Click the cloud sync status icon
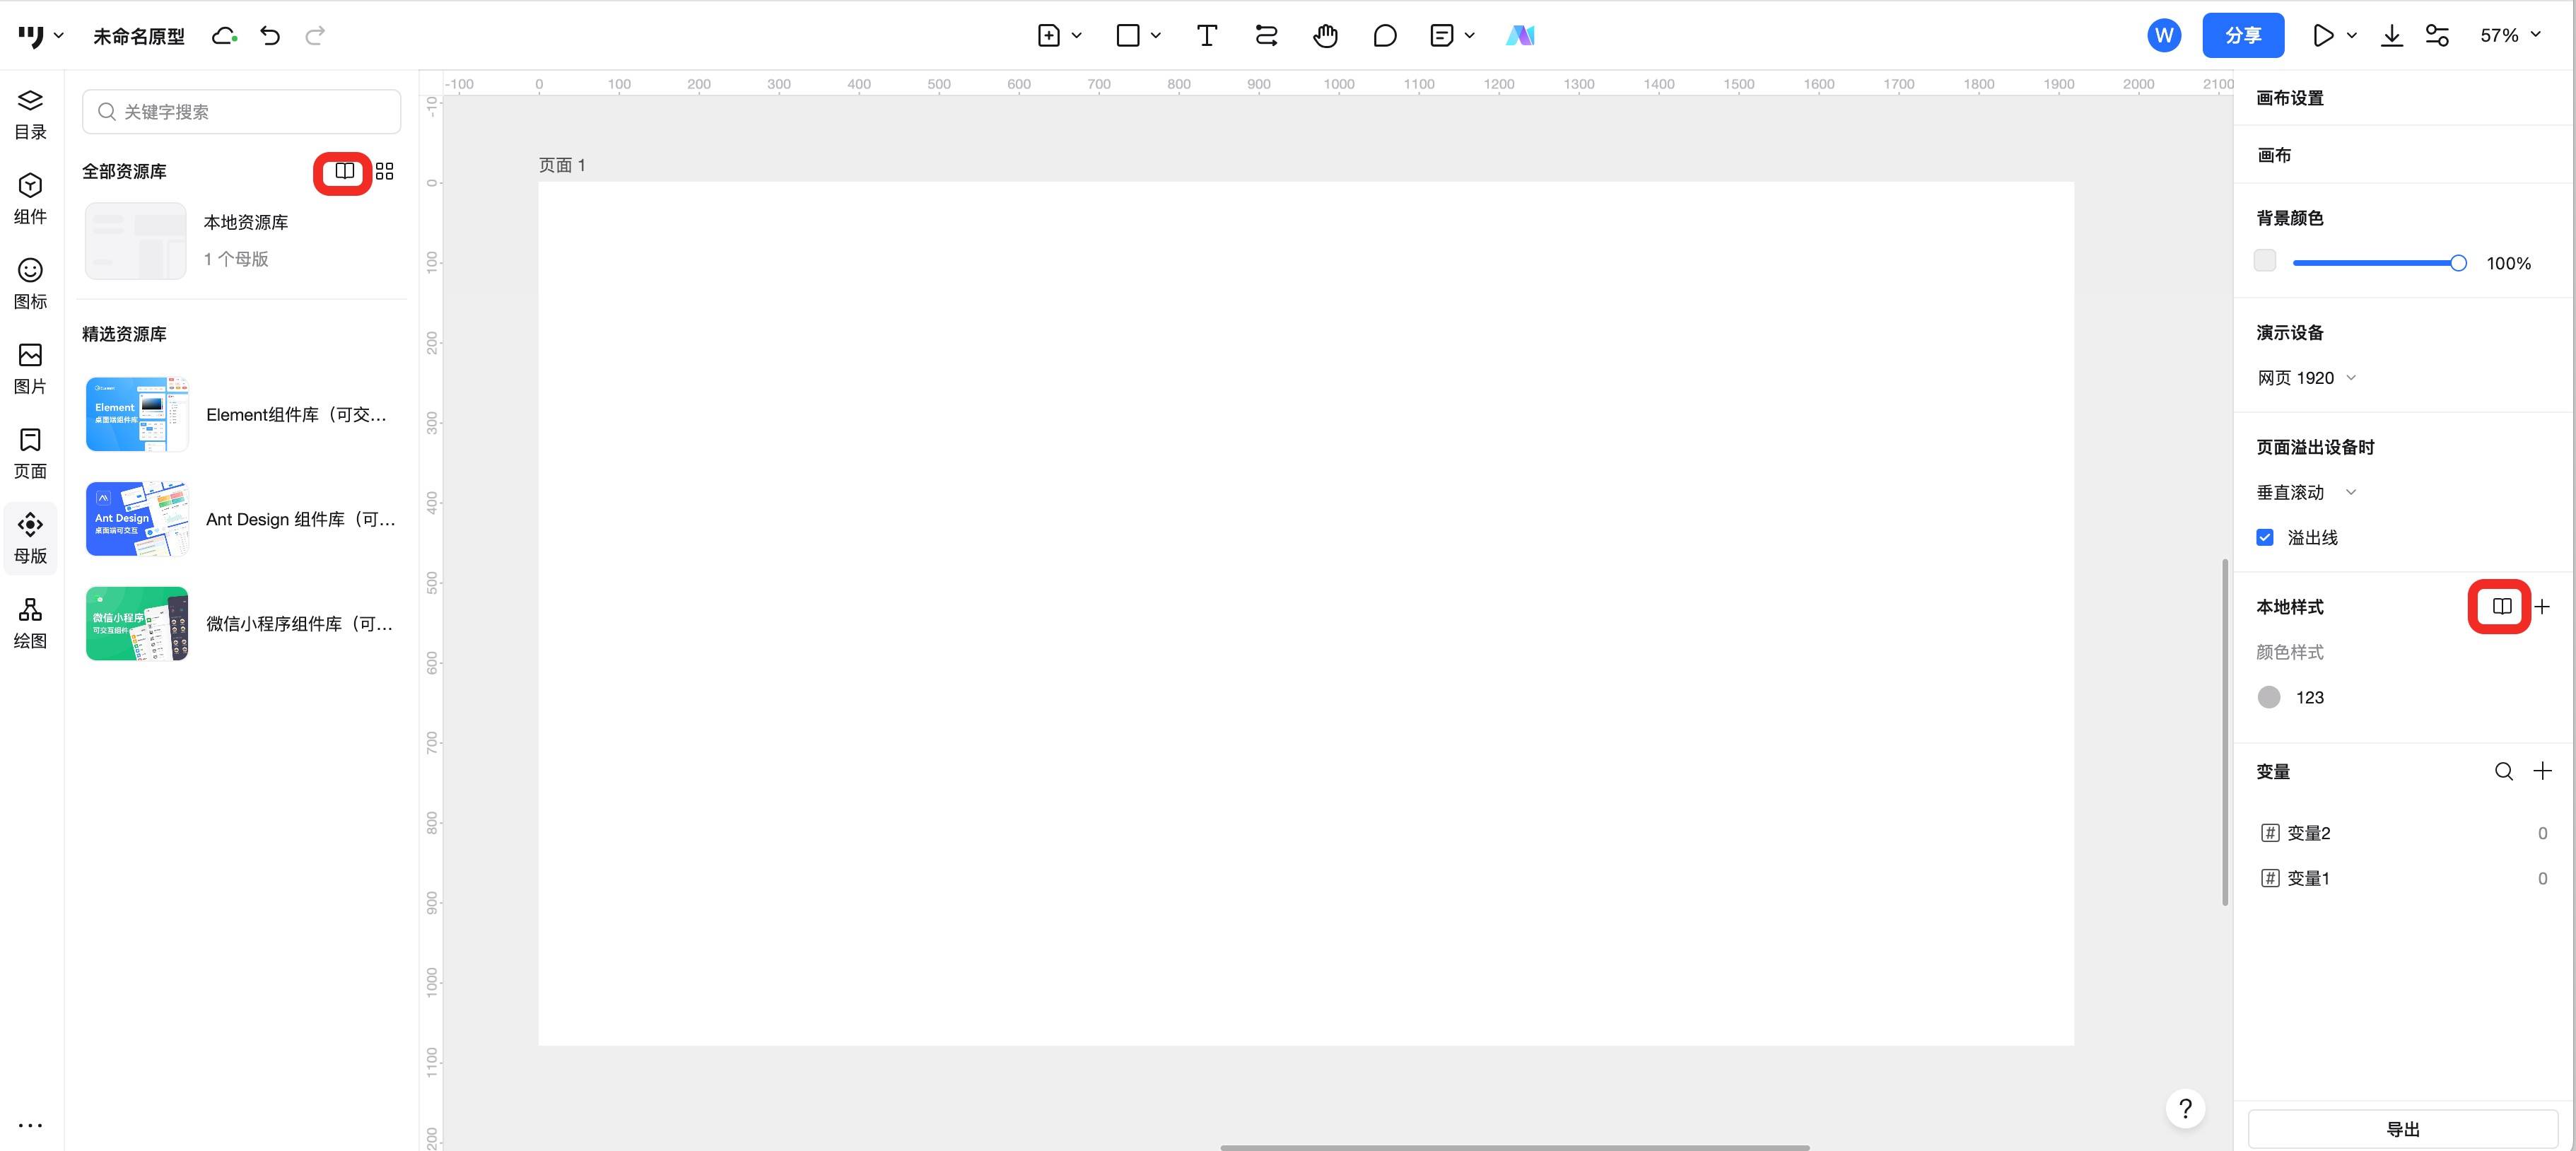 point(224,36)
